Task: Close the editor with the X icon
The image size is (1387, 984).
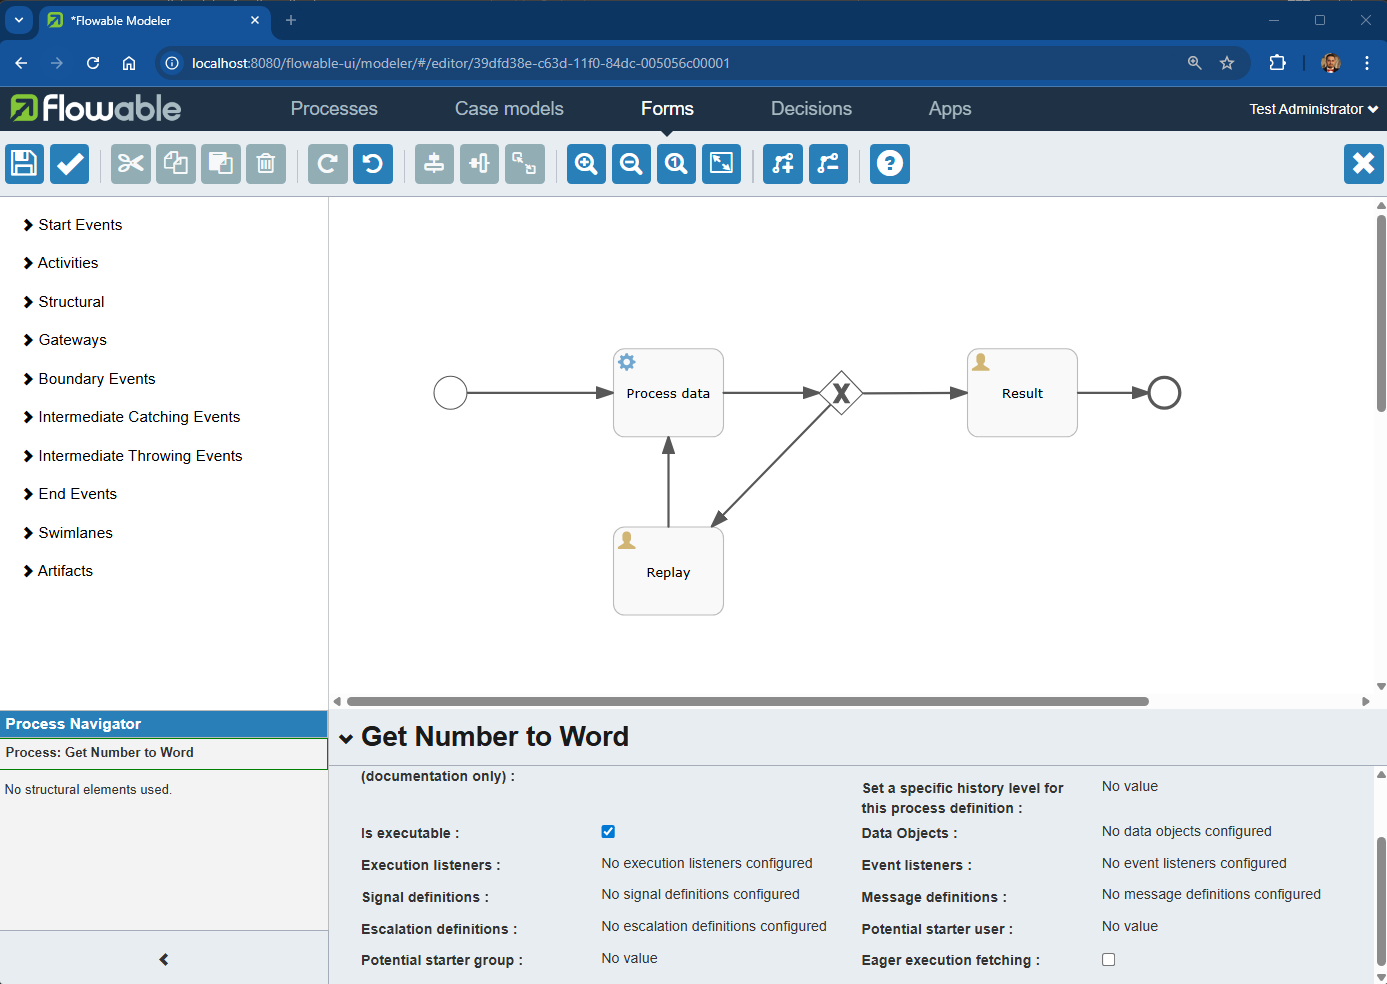Action: (x=1363, y=164)
